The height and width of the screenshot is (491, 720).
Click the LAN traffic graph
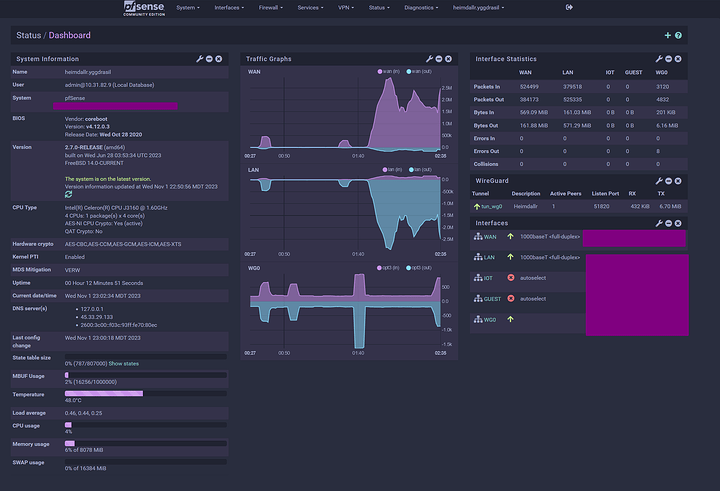(345, 213)
